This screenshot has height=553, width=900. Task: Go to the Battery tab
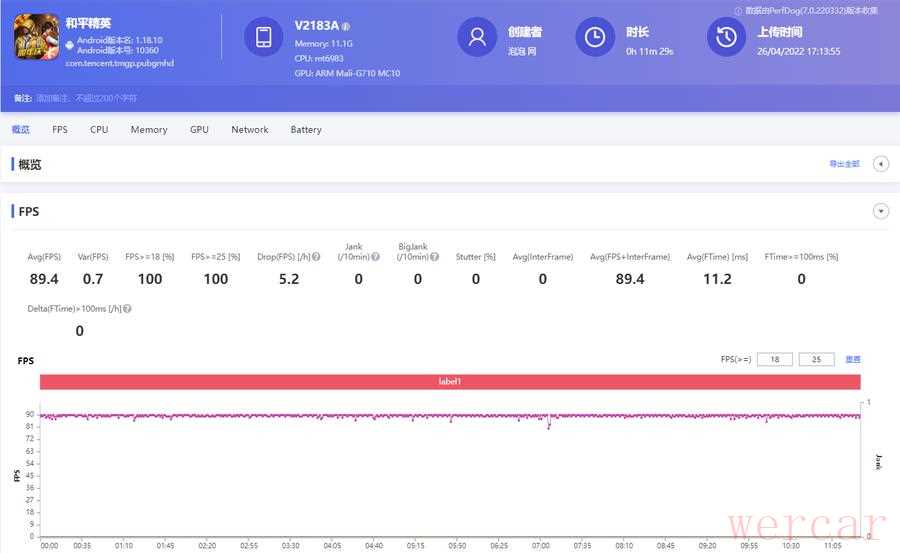click(306, 130)
